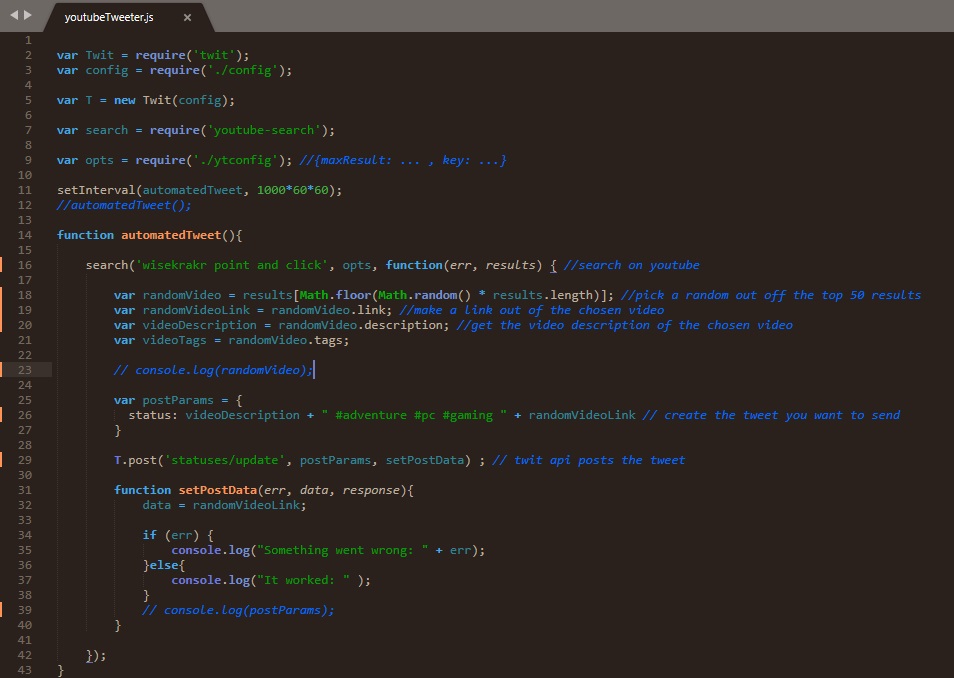Click variable 'videoDescription' on line 20

[x=200, y=325]
